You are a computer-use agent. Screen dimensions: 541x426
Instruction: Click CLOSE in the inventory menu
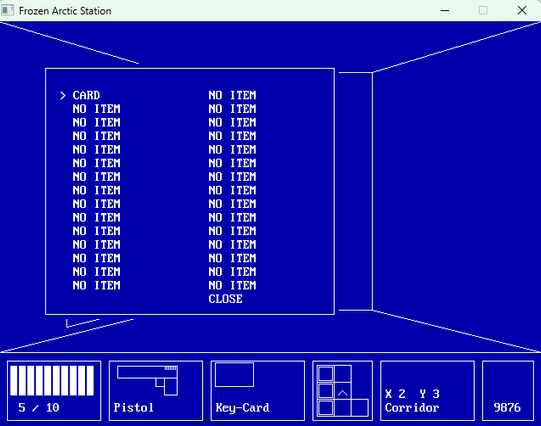pyautogui.click(x=225, y=299)
